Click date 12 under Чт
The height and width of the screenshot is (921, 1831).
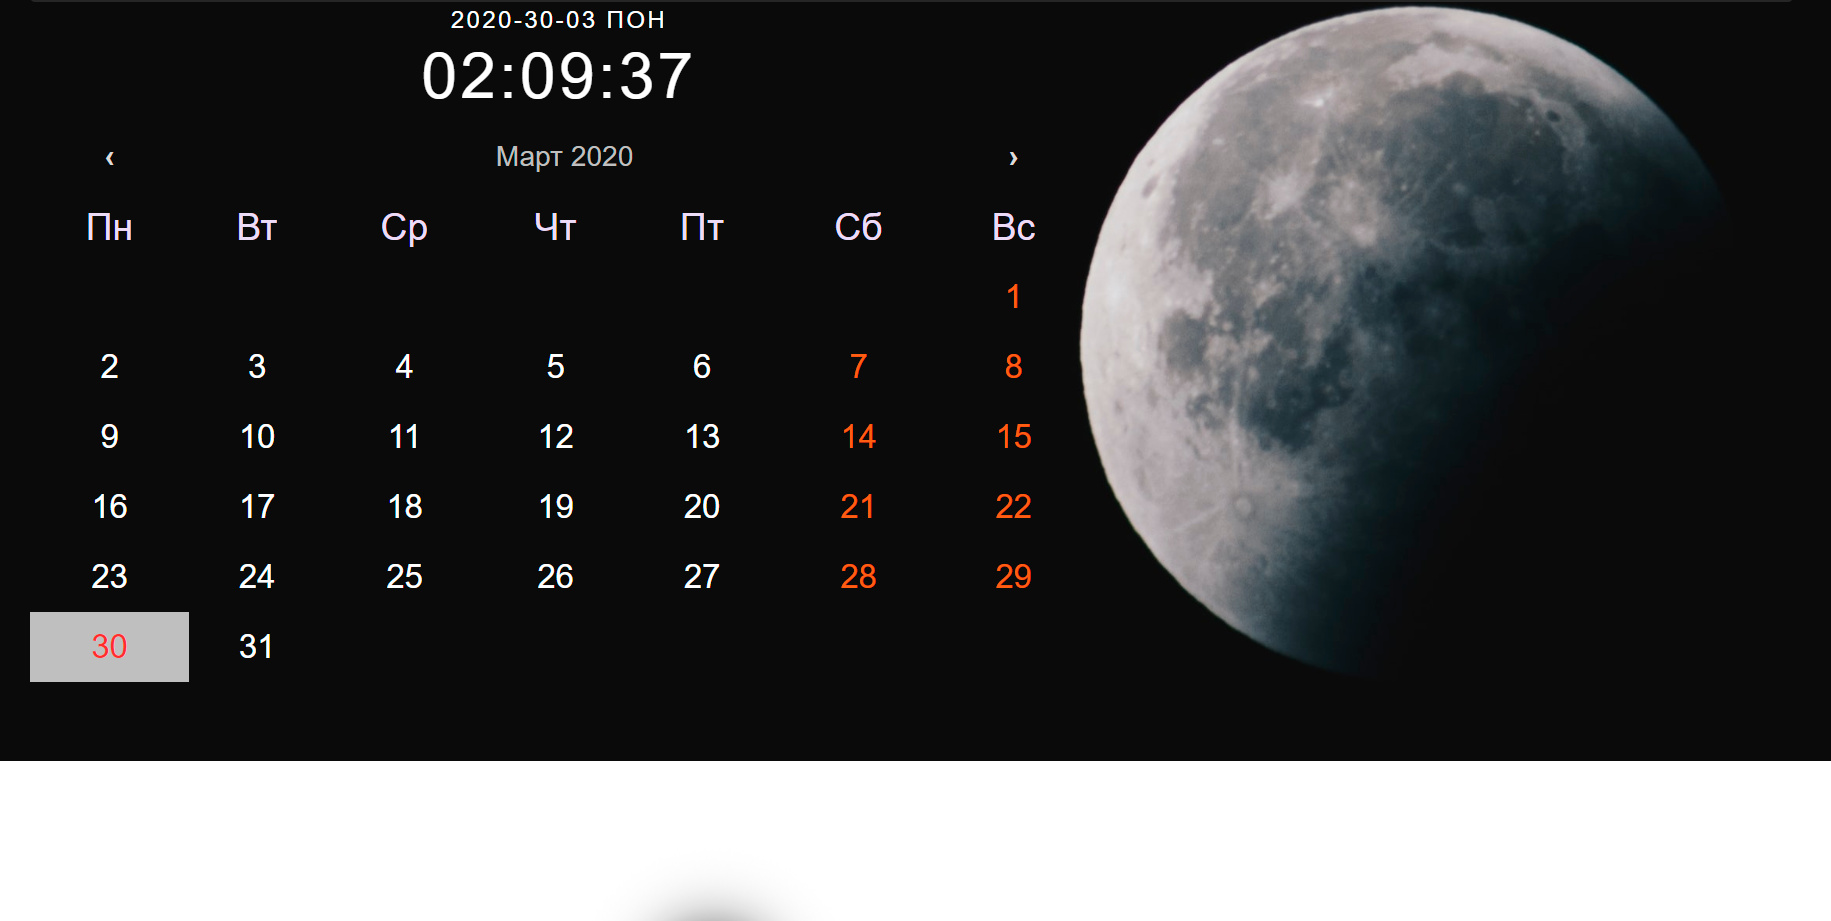click(x=555, y=437)
